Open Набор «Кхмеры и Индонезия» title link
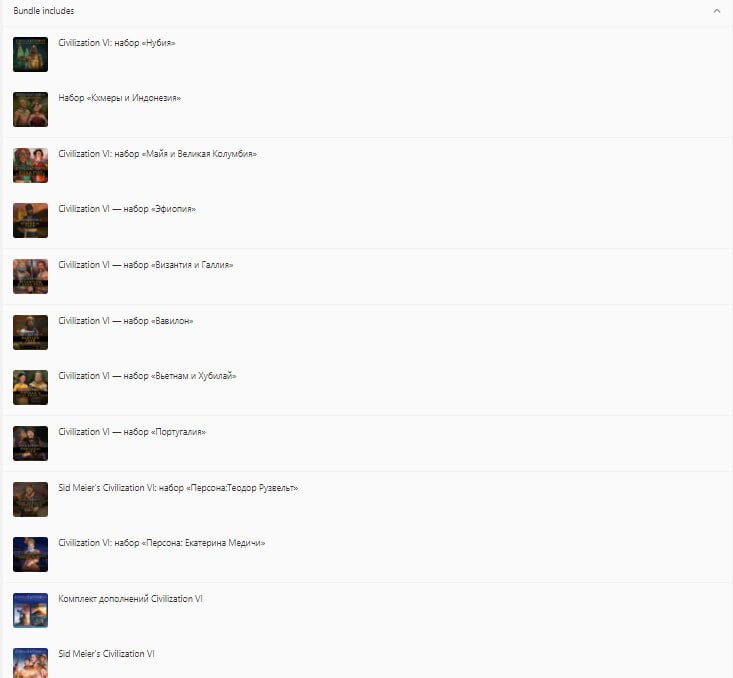733x678 pixels. tap(120, 98)
